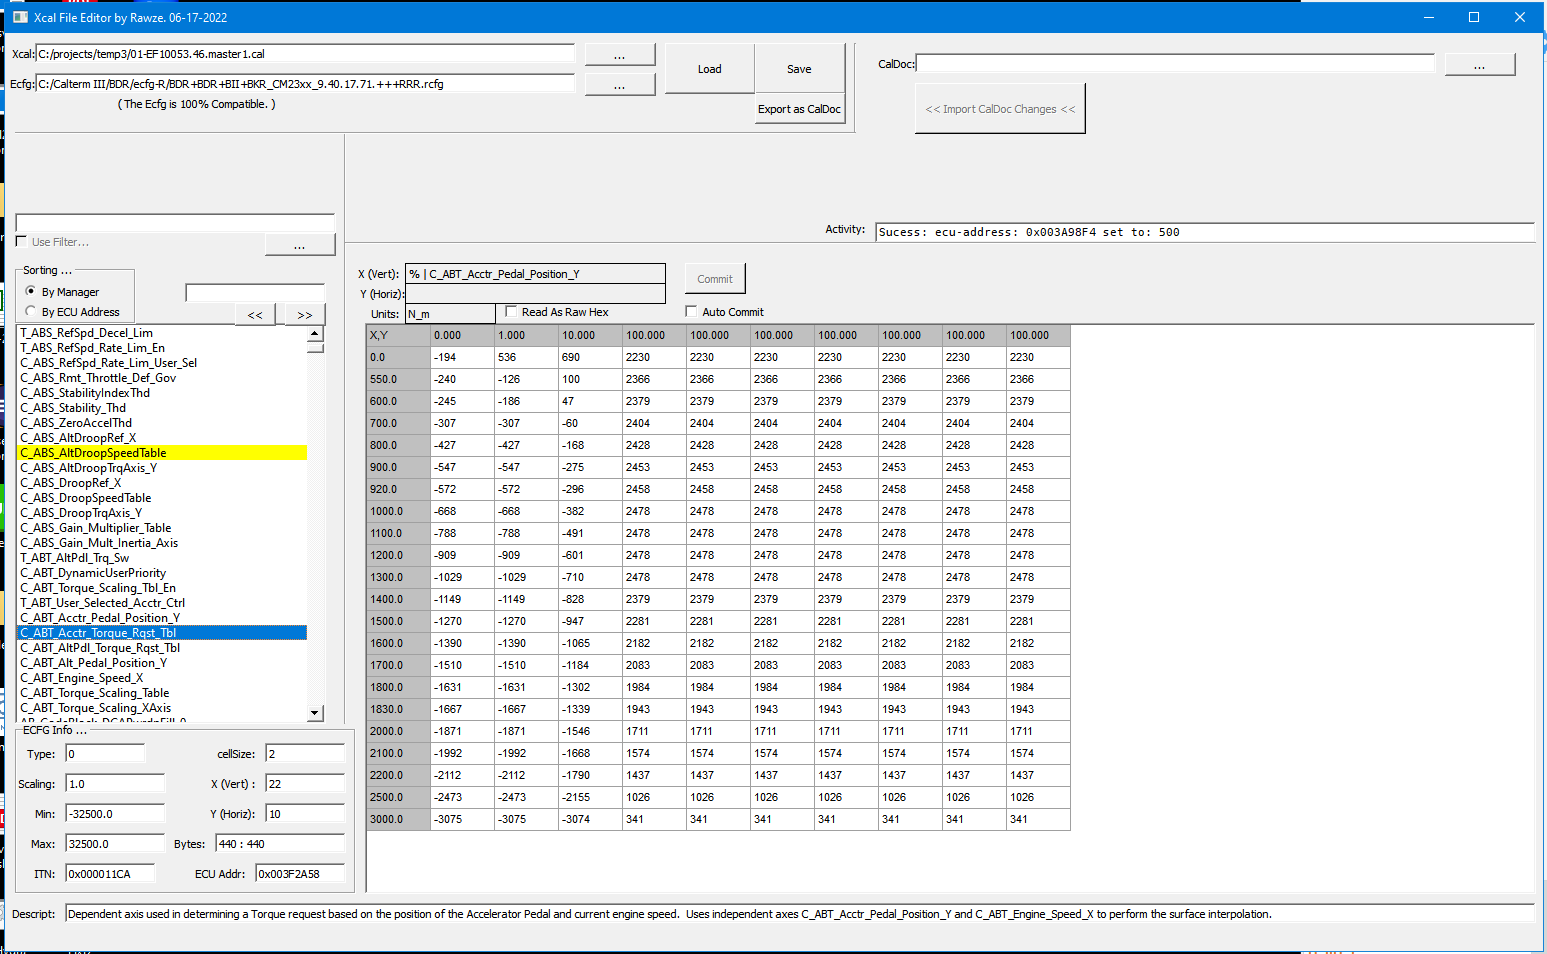Viewport: 1547px width, 954px height.
Task: Toggle Read As Raw Hex checkbox
Action: tap(512, 311)
